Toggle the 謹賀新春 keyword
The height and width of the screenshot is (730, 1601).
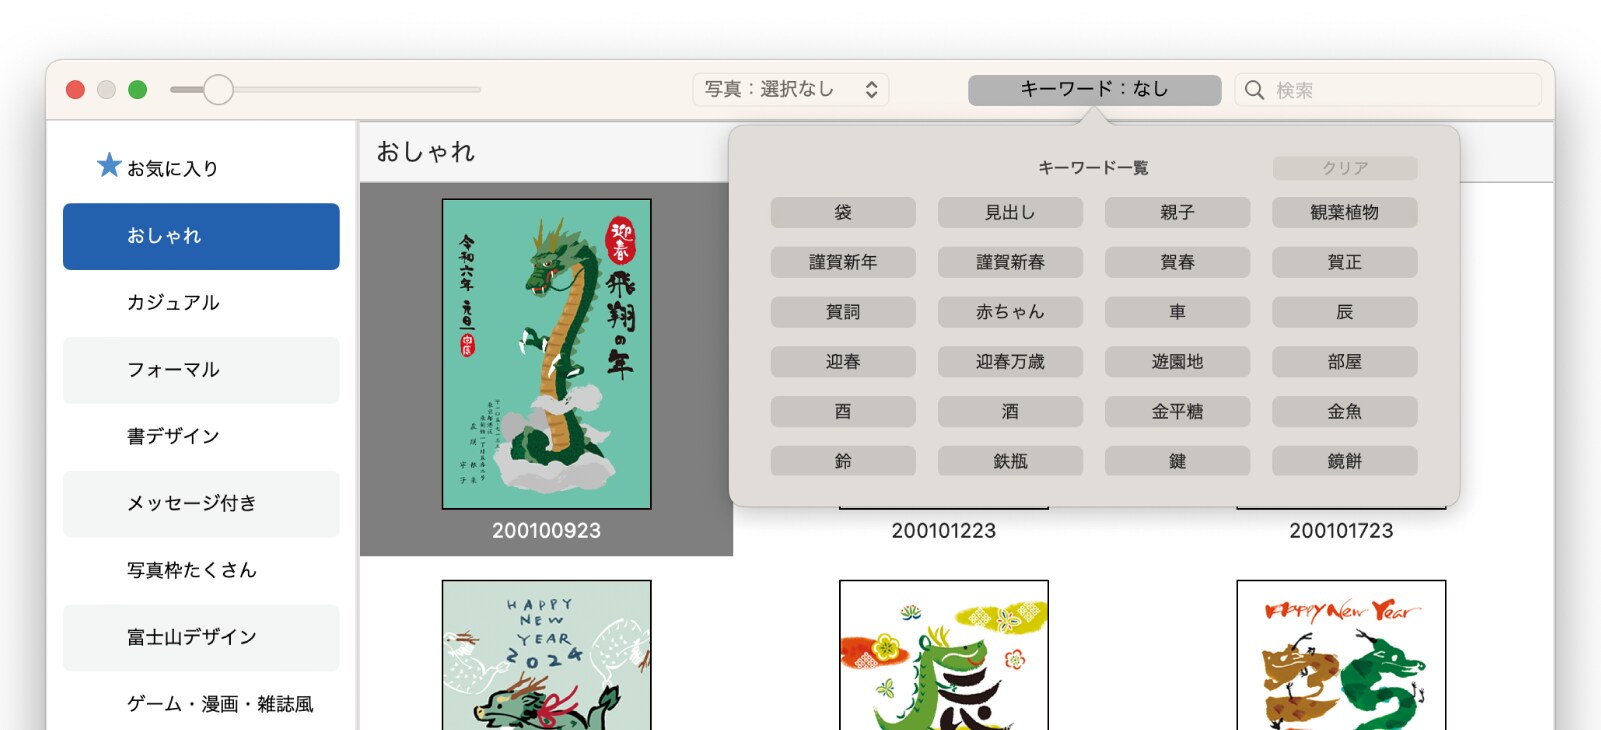[x=1010, y=262]
